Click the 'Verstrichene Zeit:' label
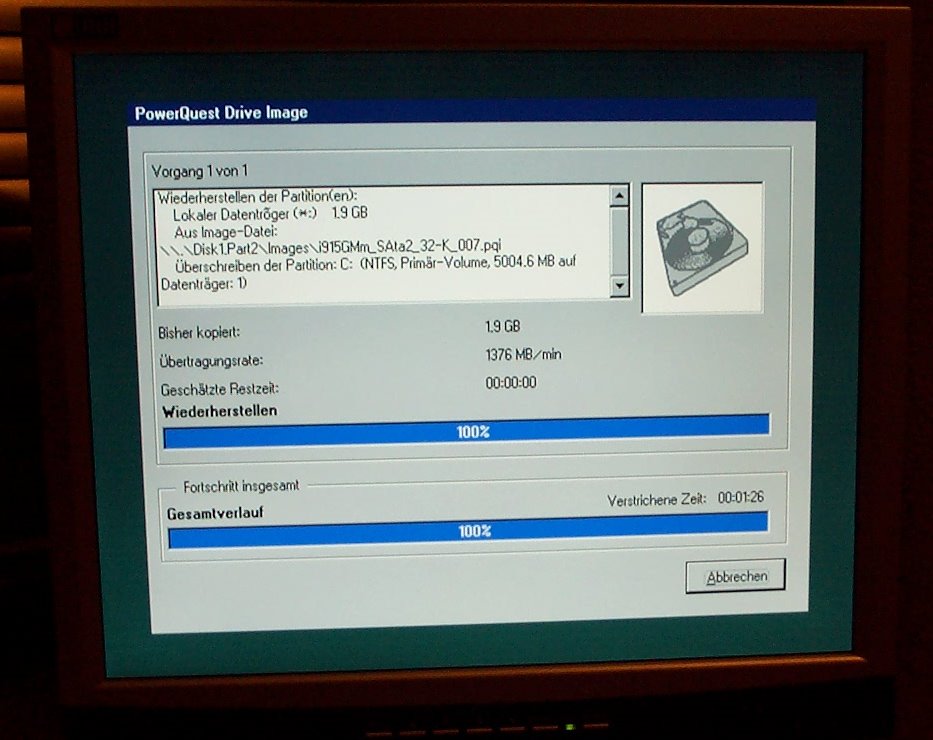This screenshot has width=933, height=740. point(656,500)
